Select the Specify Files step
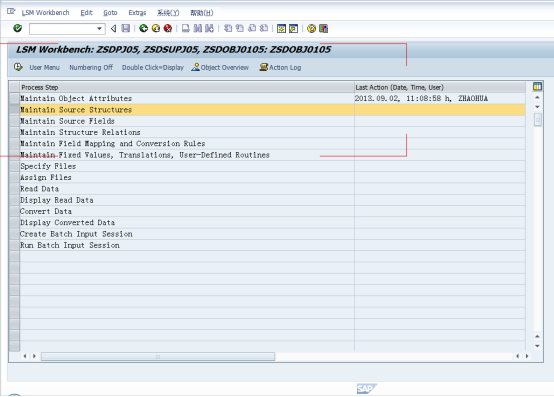Screen dimensions: 554x397 point(187,166)
